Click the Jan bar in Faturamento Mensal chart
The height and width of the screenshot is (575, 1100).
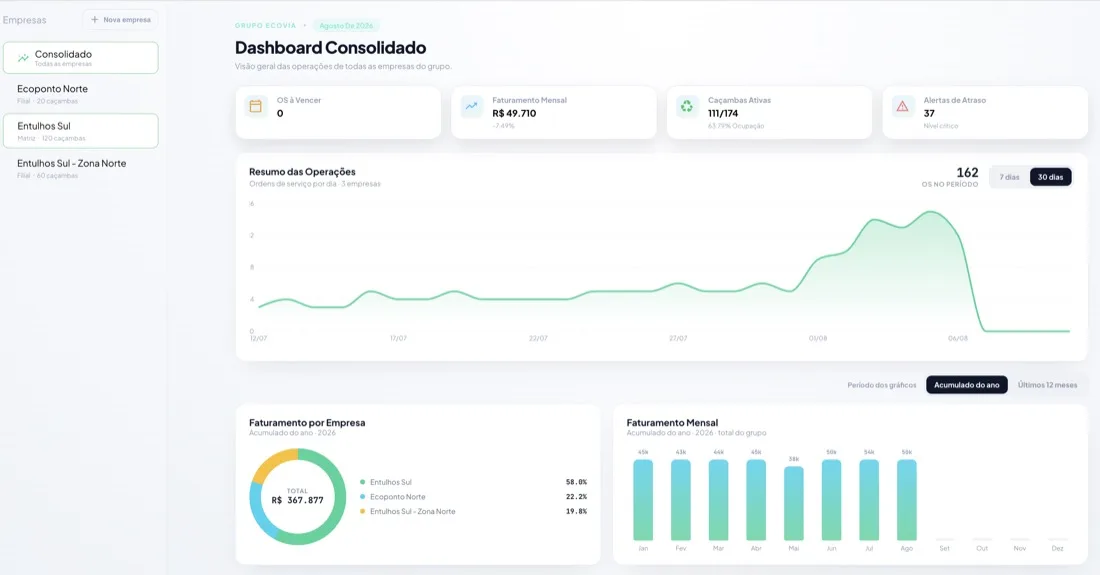pos(643,500)
